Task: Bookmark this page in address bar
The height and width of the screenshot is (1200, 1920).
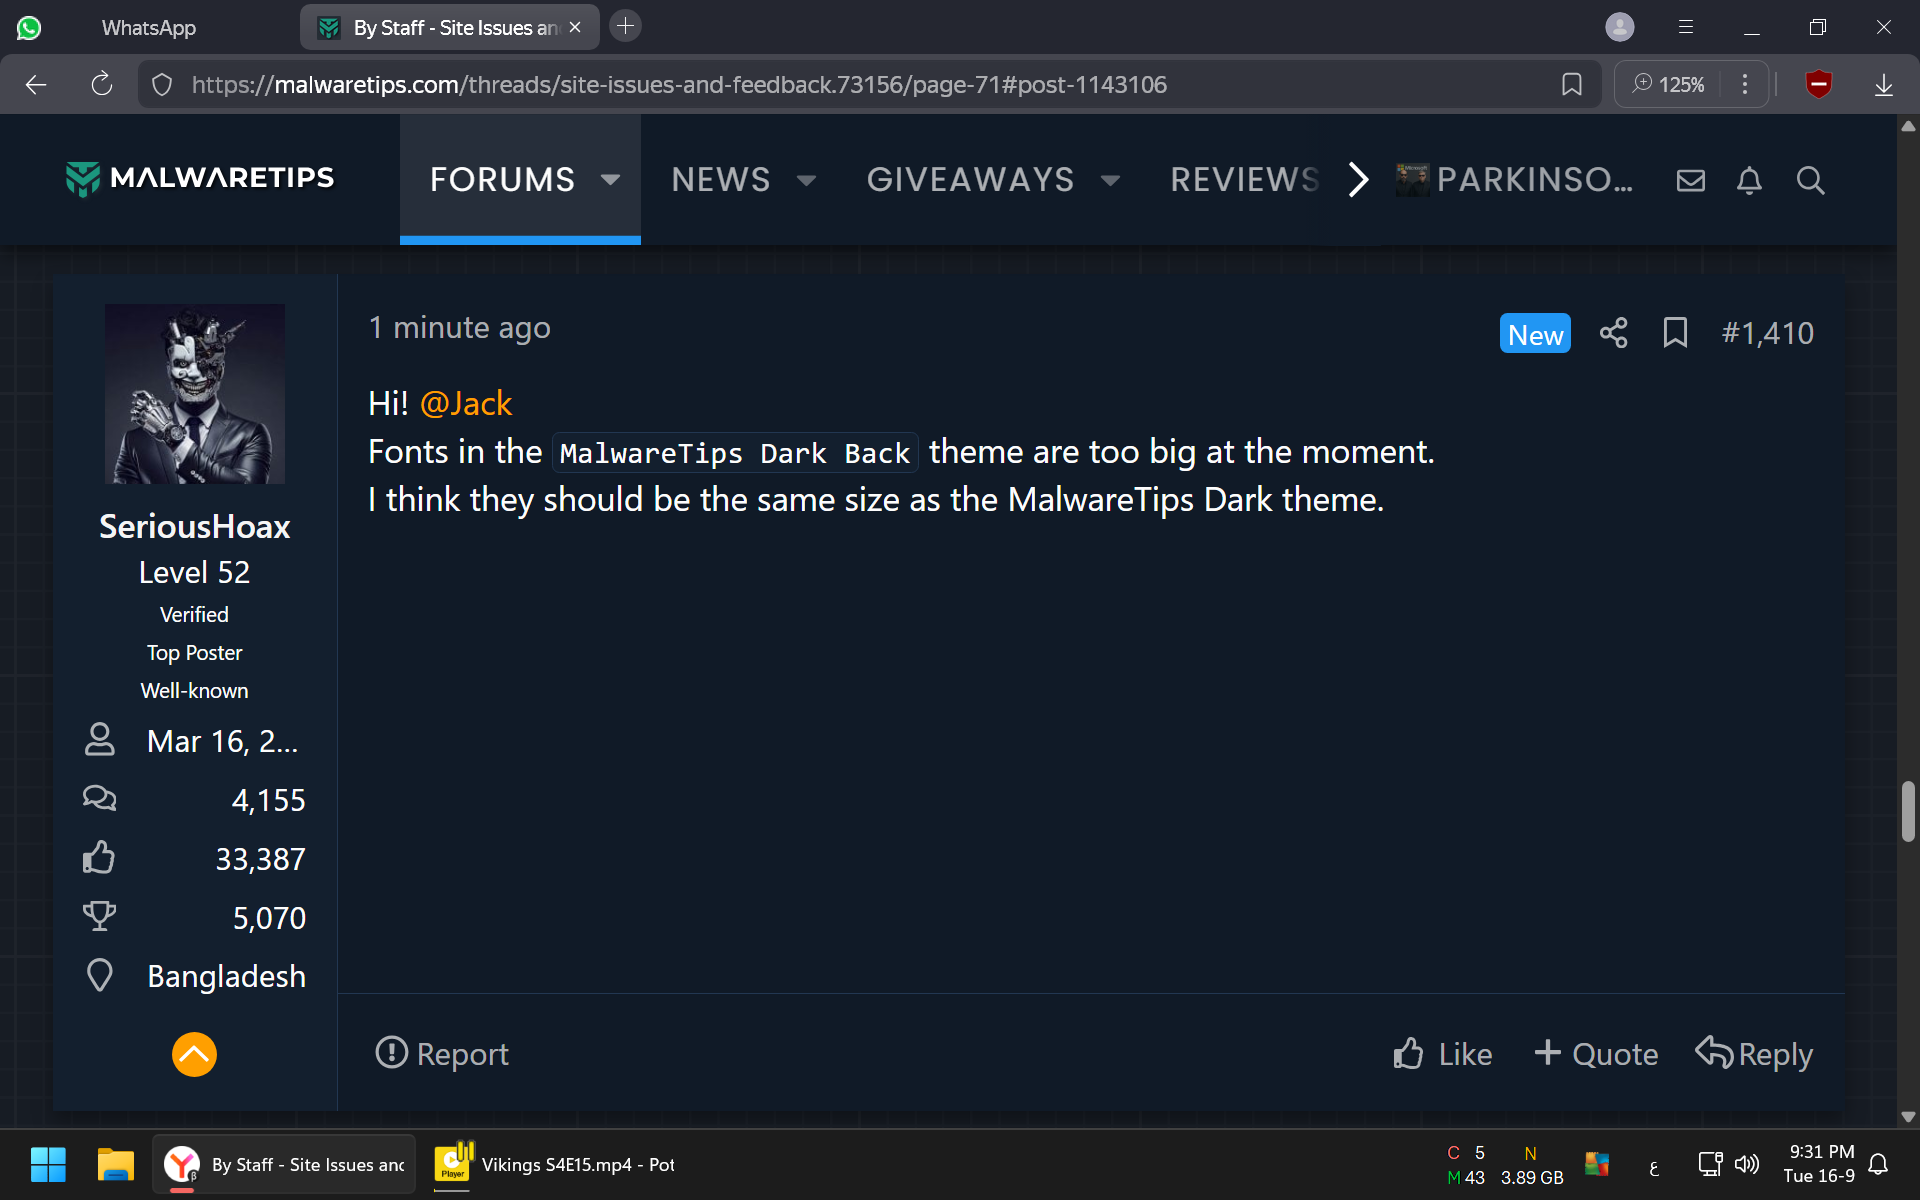Action: [1571, 84]
